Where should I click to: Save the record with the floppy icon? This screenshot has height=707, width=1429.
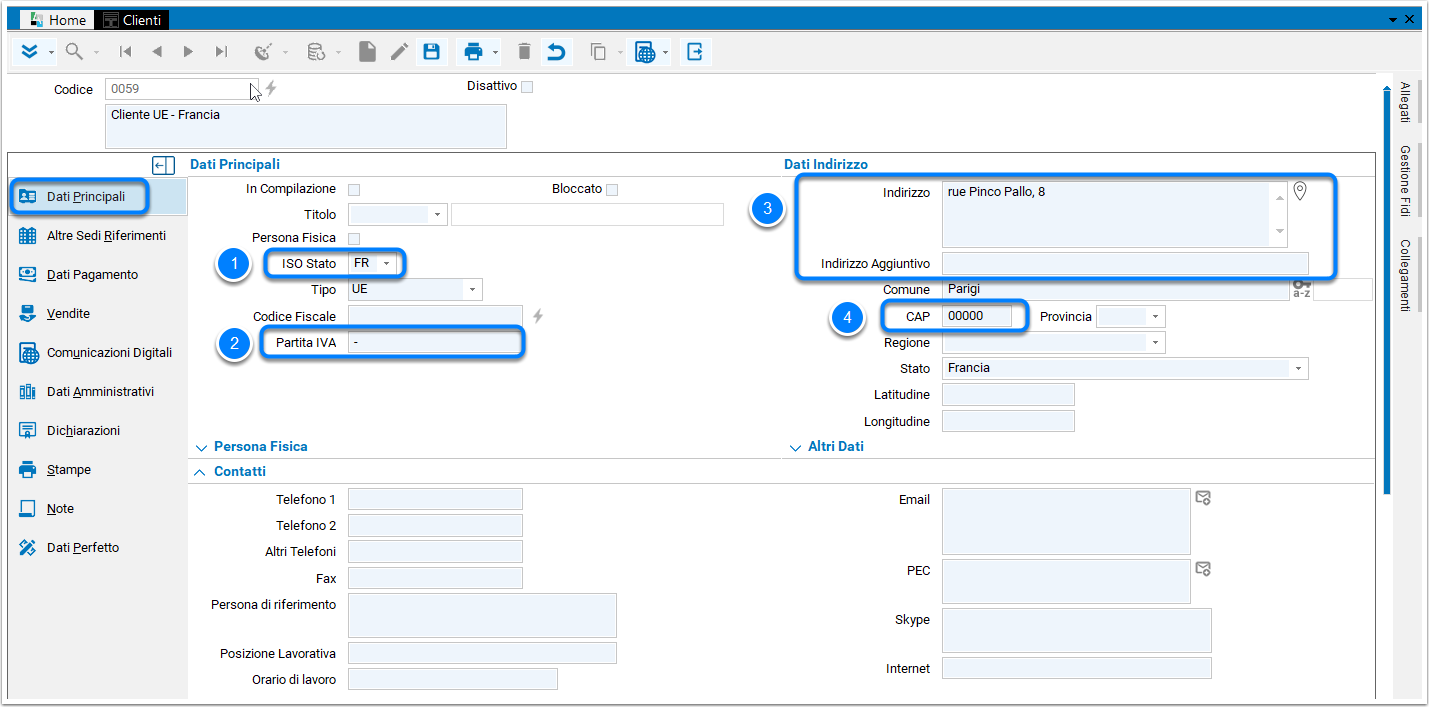[431, 51]
